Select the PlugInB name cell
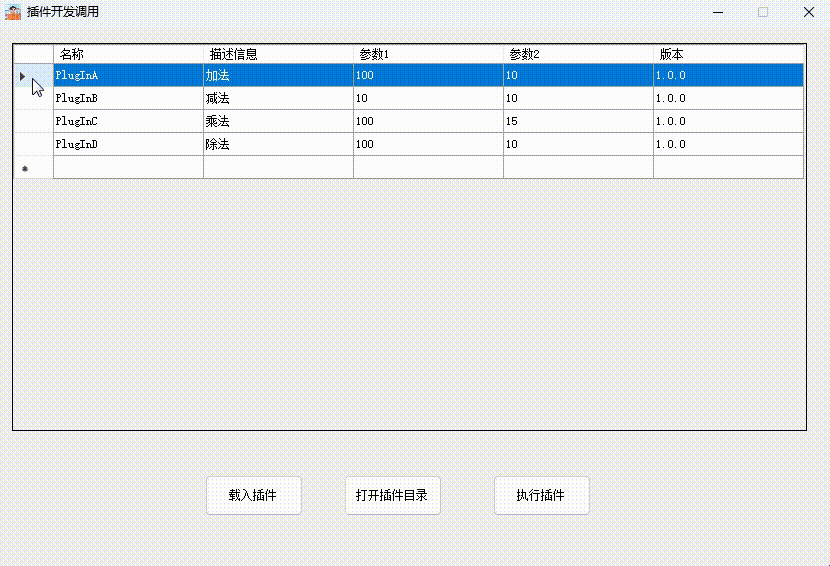 tap(128, 99)
